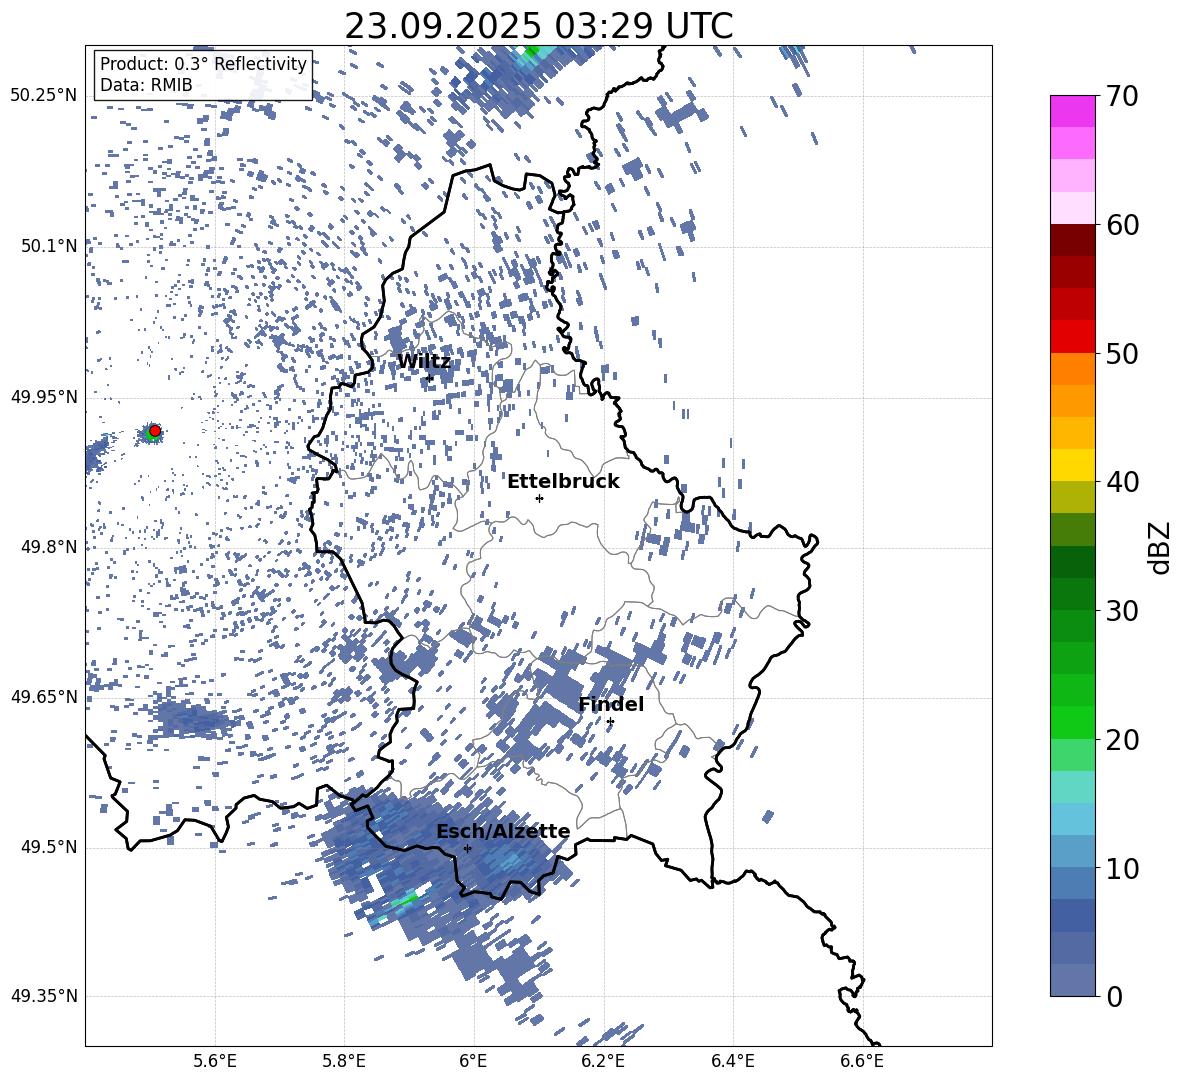Pick the olive swatch just below 40 dBZ

(1072, 497)
